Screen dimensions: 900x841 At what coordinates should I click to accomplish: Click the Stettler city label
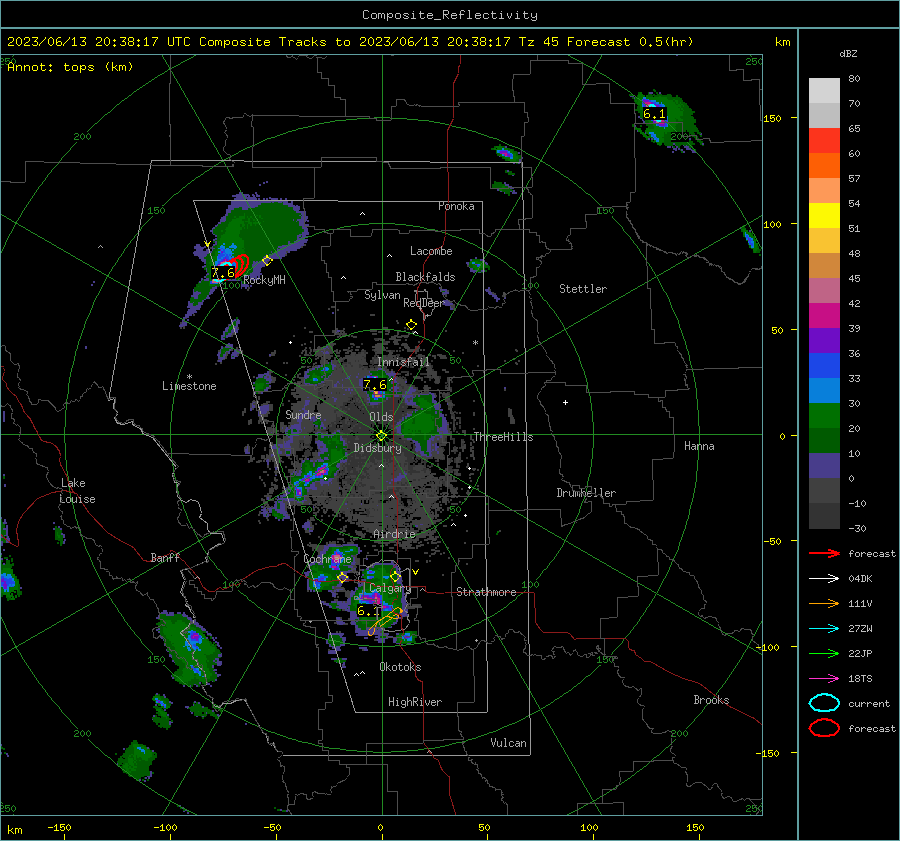(583, 289)
